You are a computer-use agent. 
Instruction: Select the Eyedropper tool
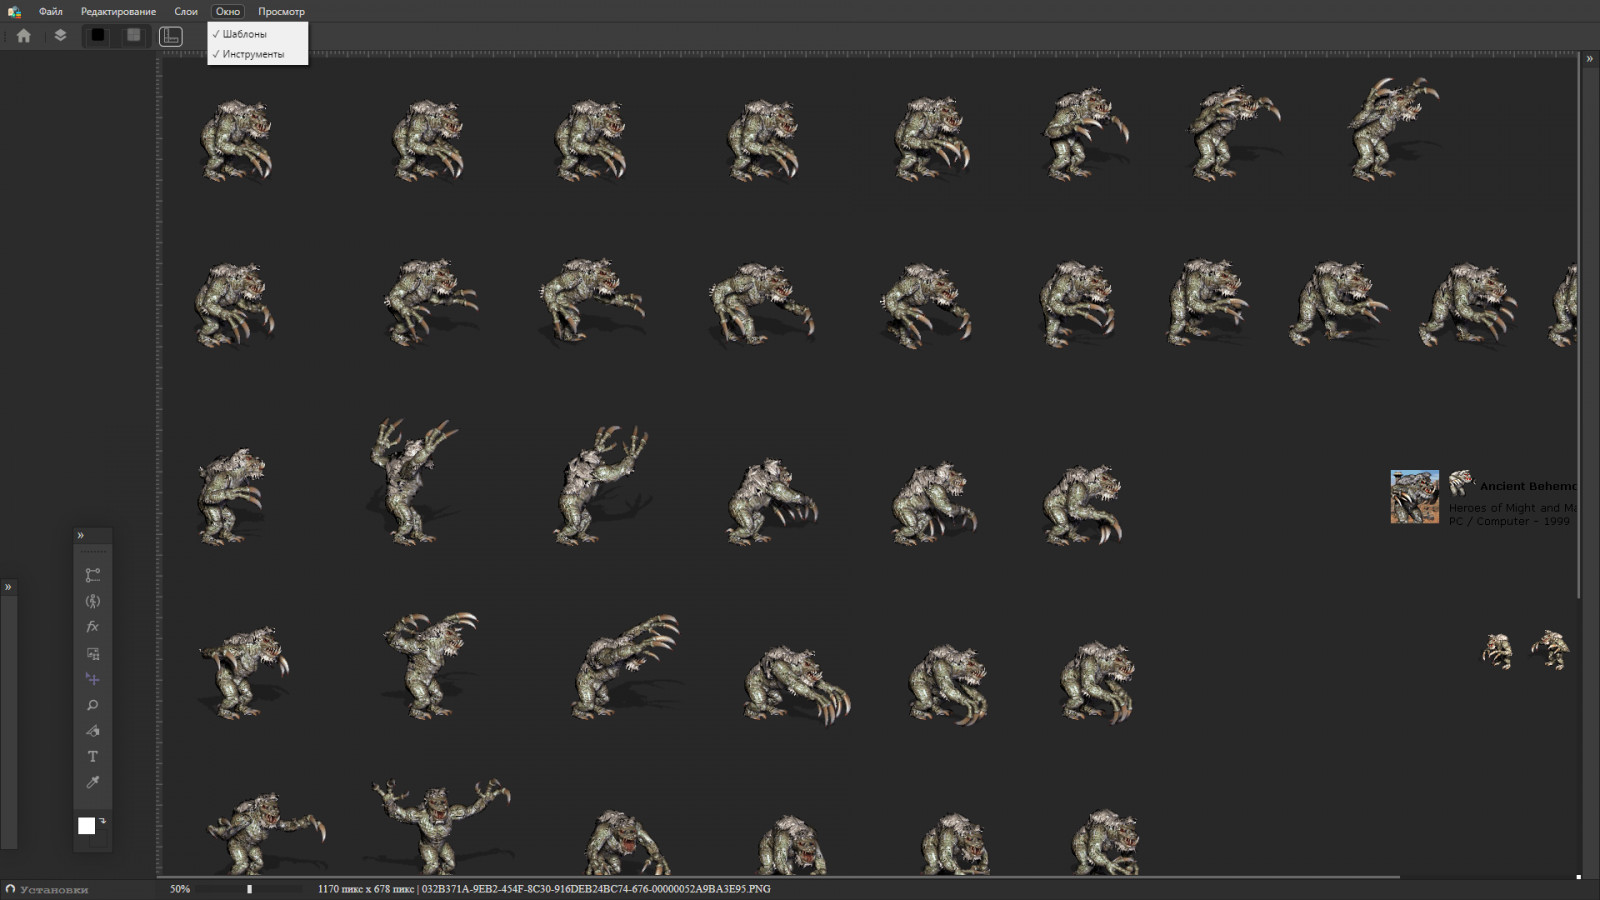point(93,783)
